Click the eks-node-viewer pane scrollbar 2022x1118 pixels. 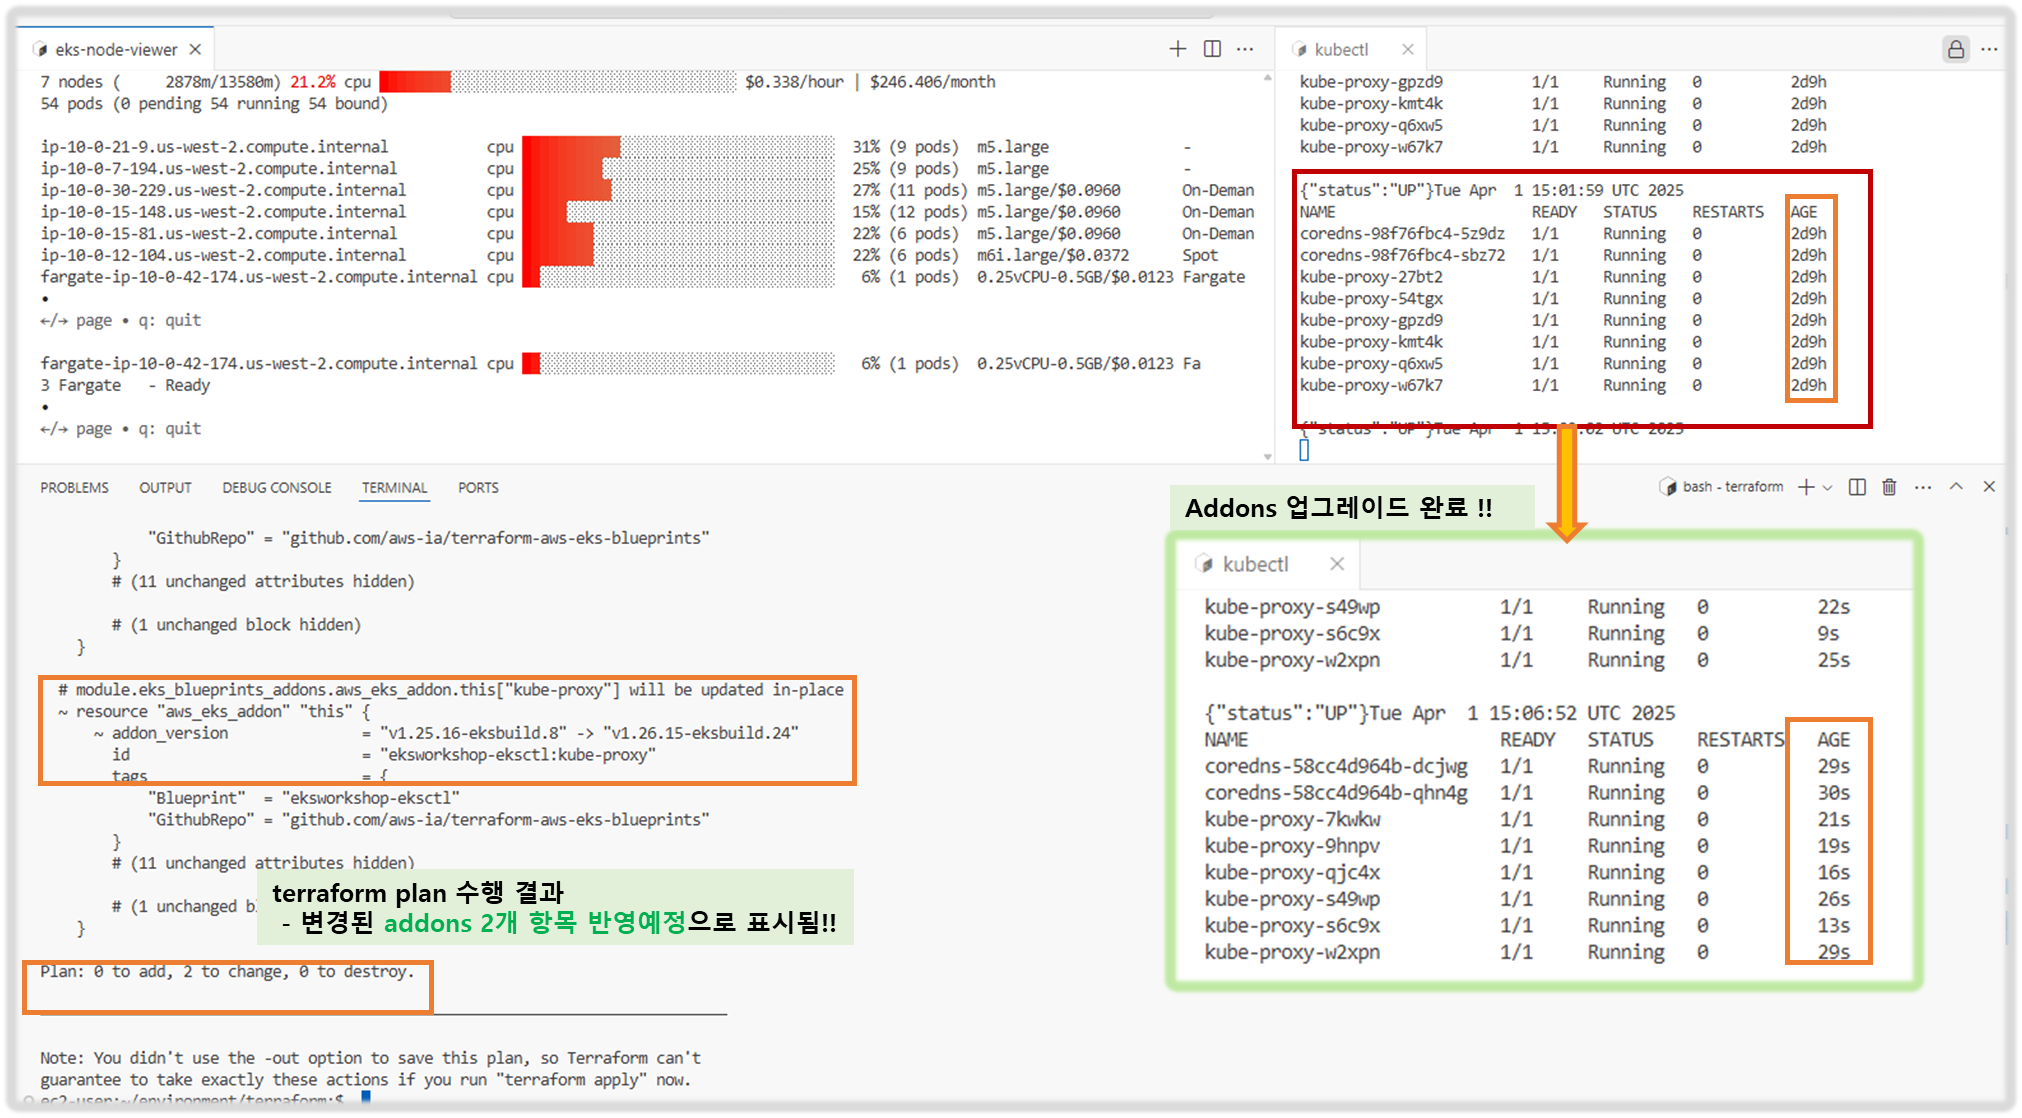pyautogui.click(x=1268, y=265)
